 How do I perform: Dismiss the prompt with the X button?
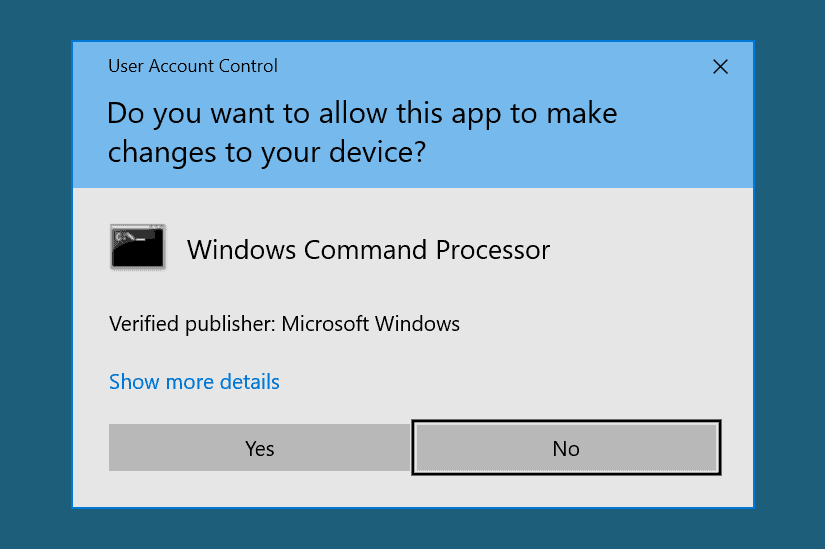pos(720,67)
